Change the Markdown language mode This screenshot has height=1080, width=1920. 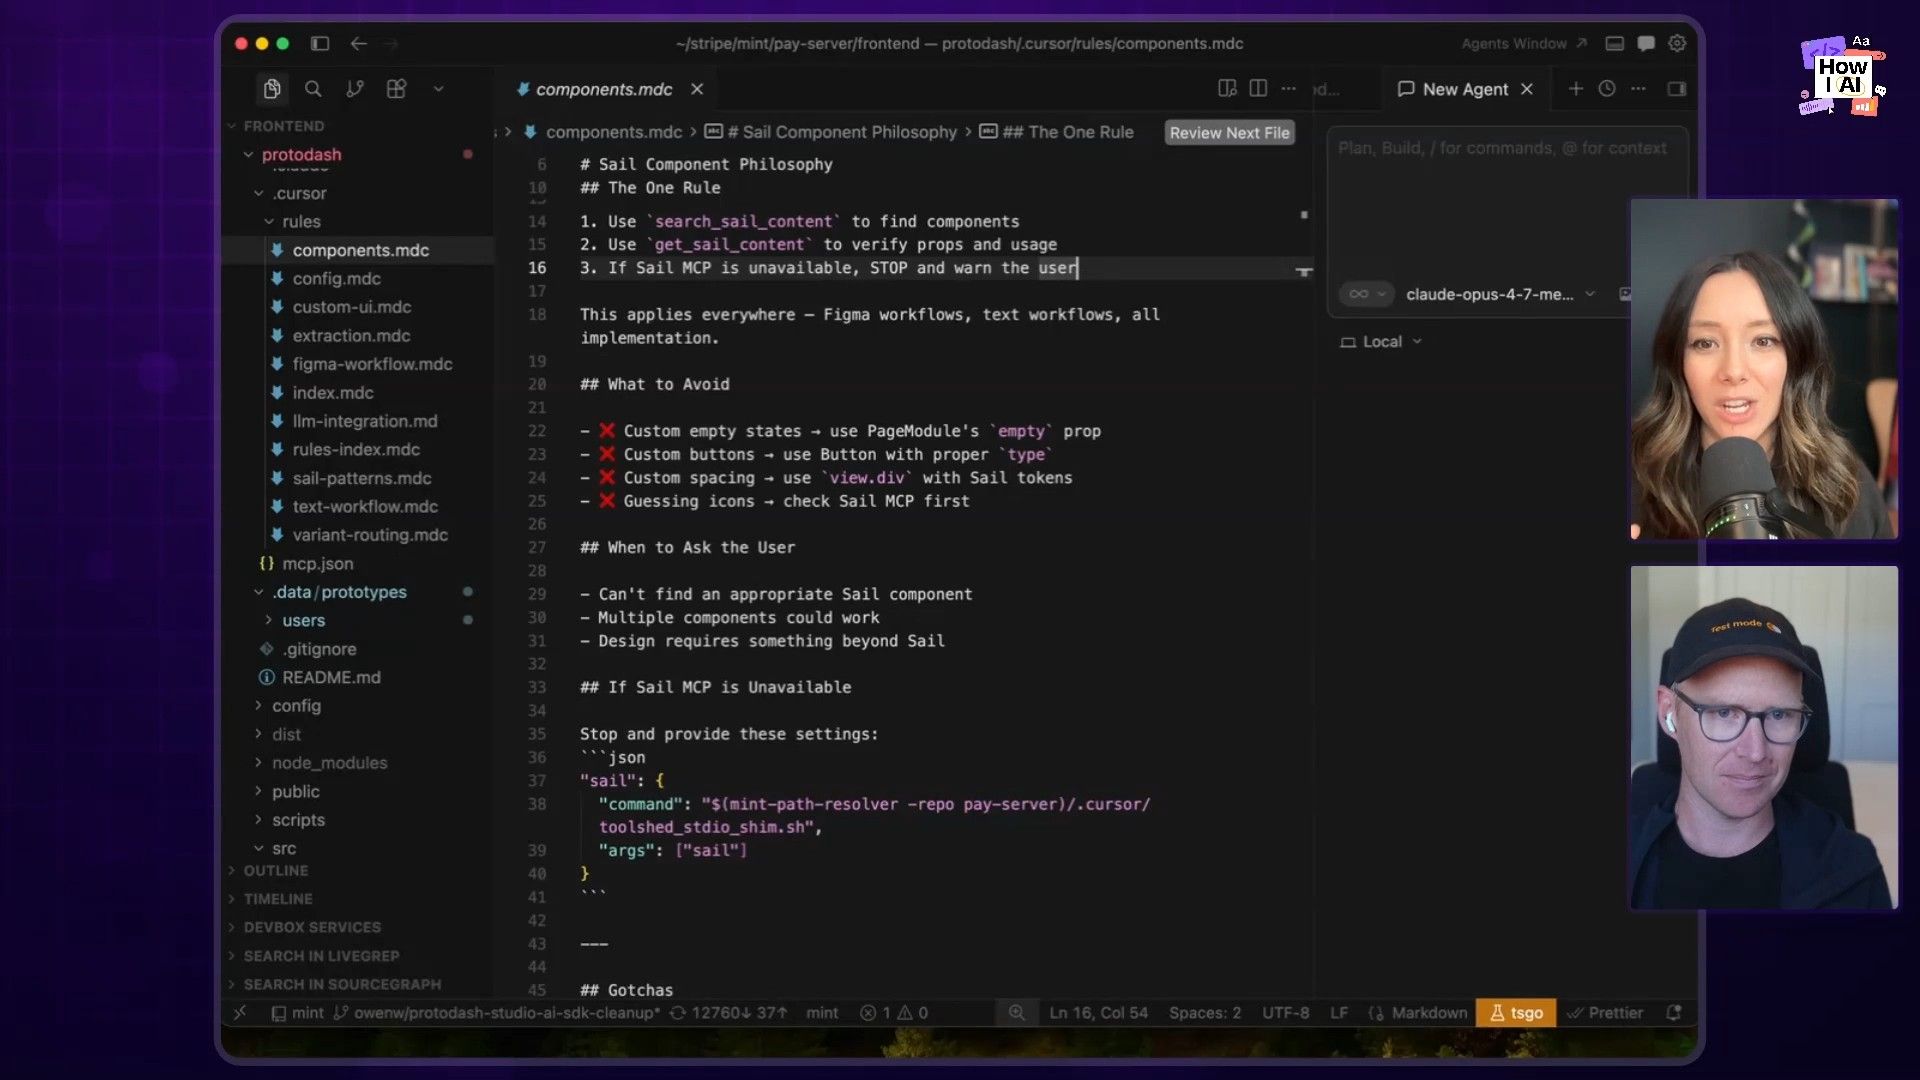pos(1429,1013)
